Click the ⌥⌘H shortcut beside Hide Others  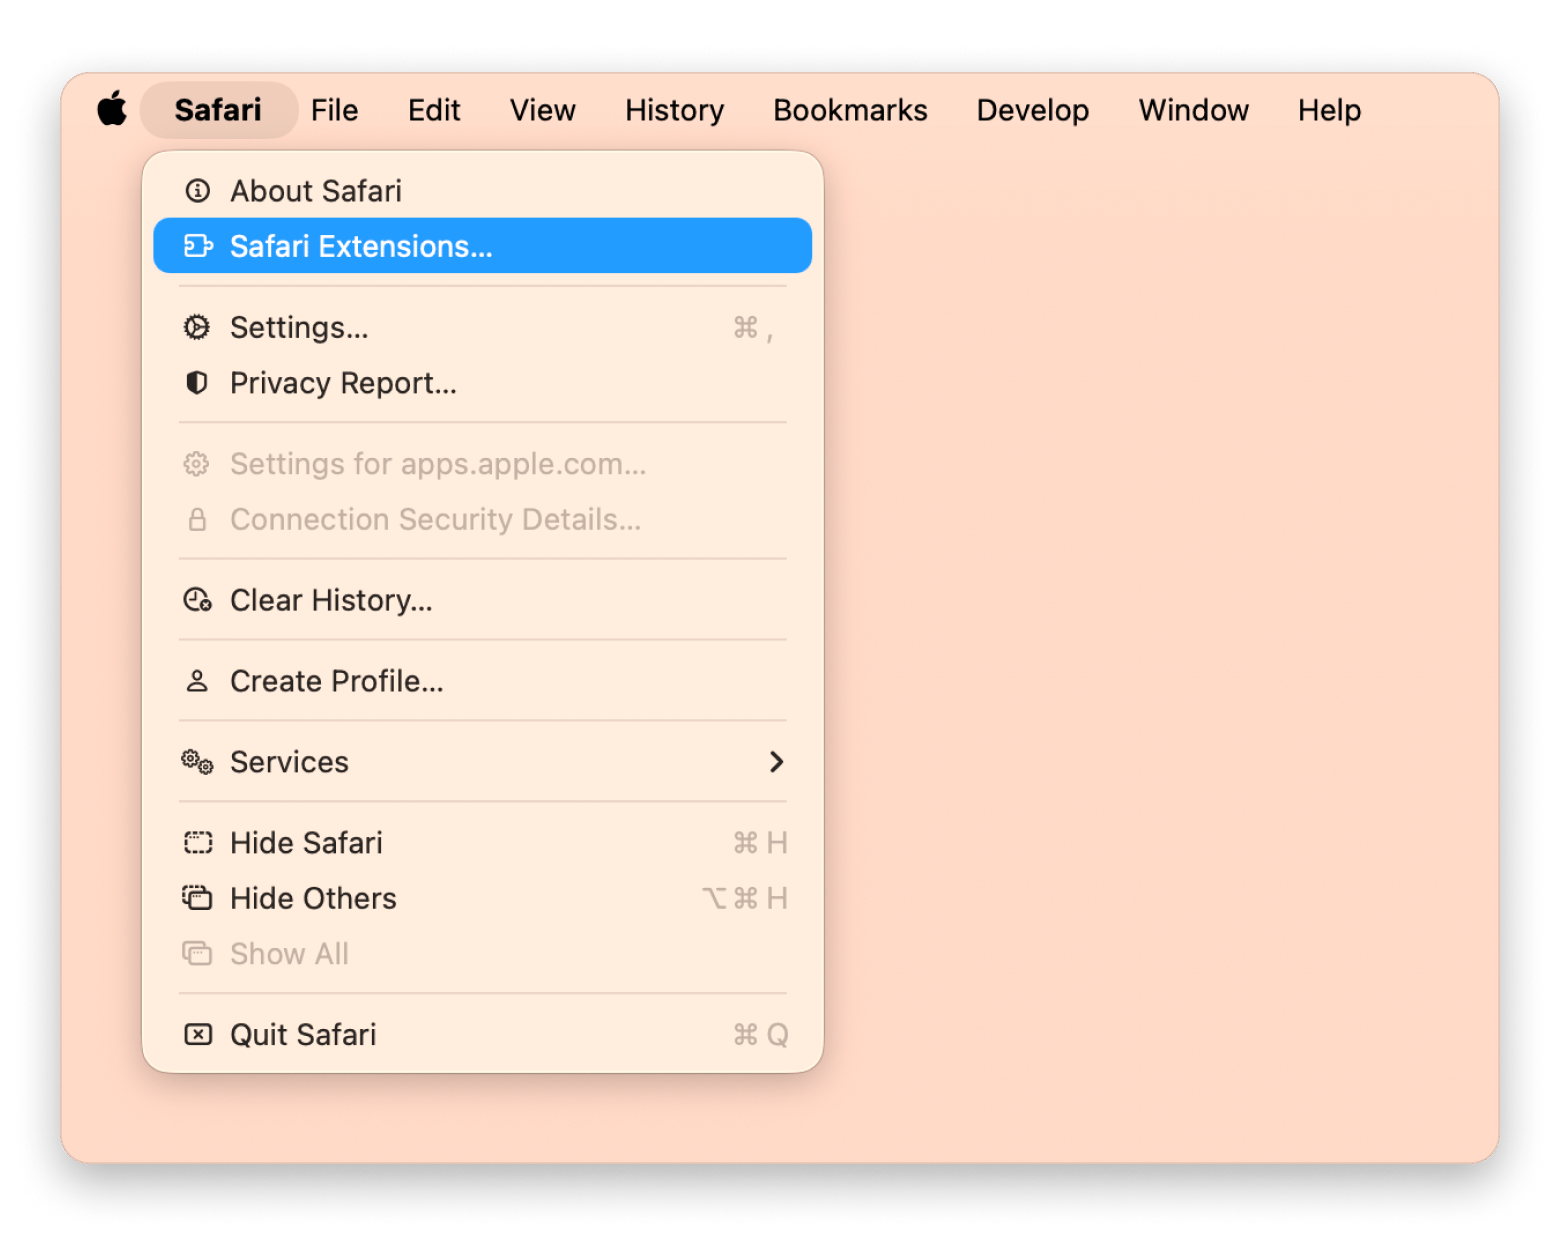point(745,898)
